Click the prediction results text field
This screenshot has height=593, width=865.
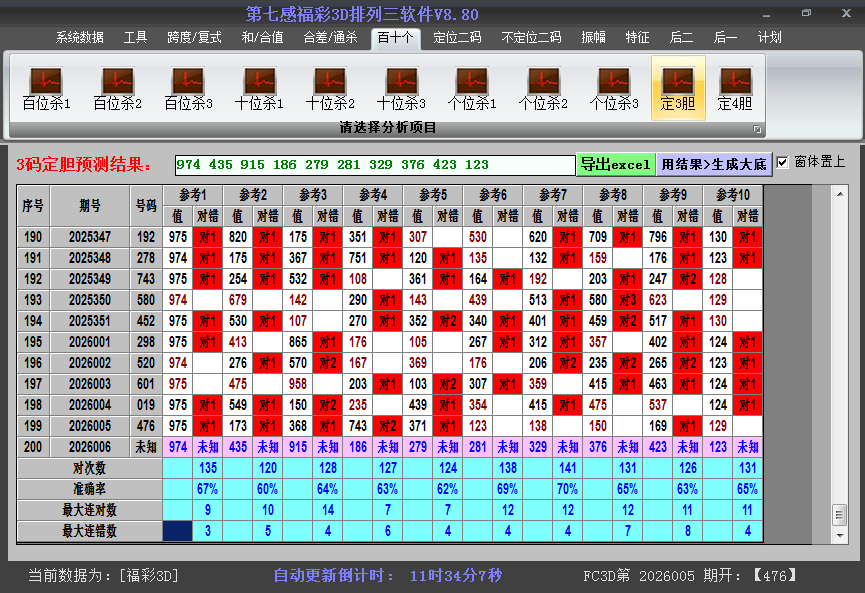[x=374, y=164]
